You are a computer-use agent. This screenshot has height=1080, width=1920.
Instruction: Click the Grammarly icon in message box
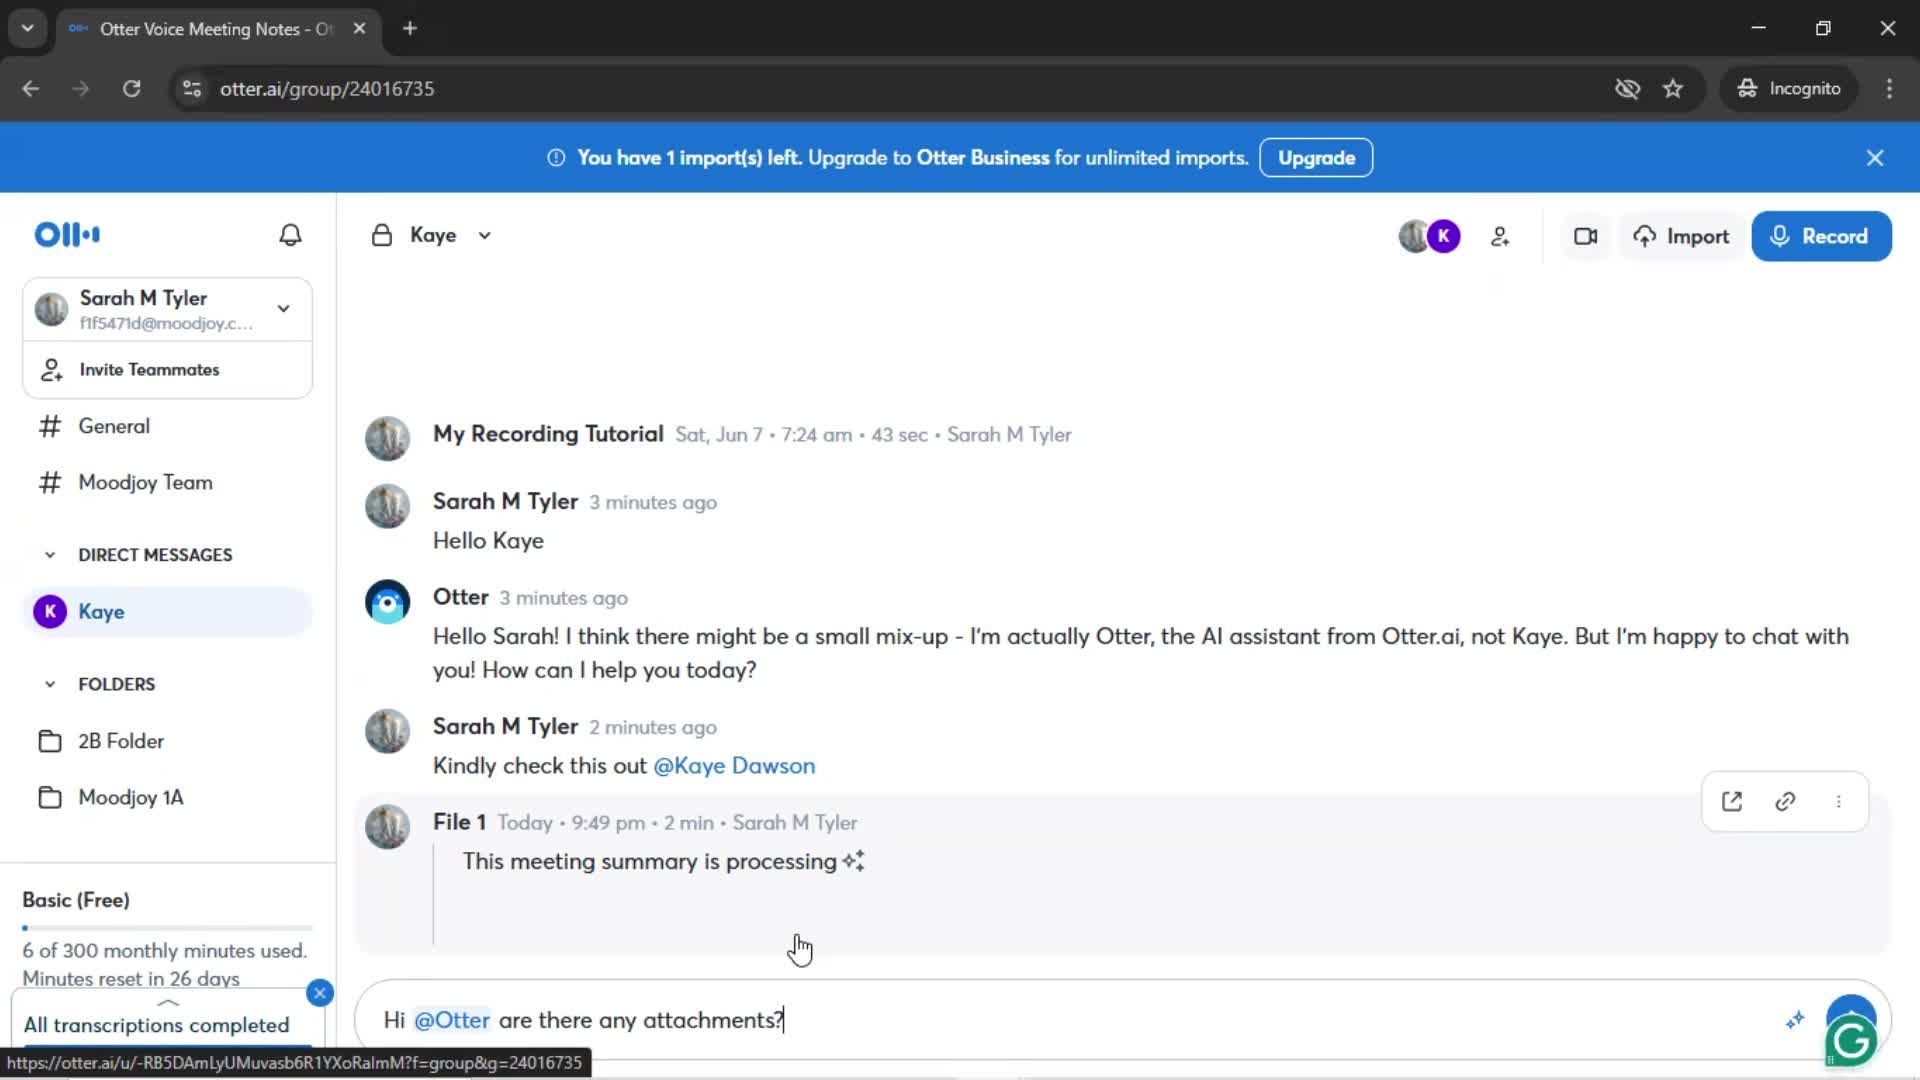tap(1851, 1042)
